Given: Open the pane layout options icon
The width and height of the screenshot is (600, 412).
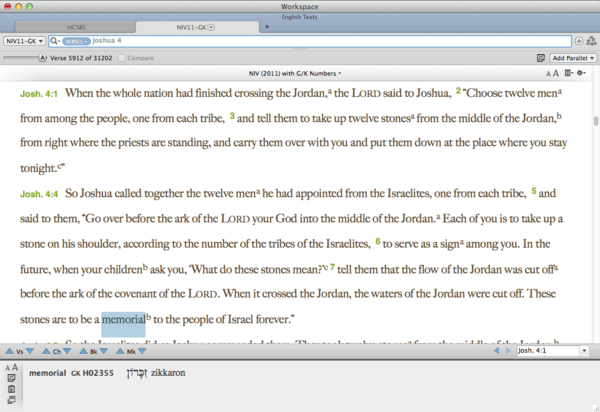Looking at the screenshot, I should (569, 73).
